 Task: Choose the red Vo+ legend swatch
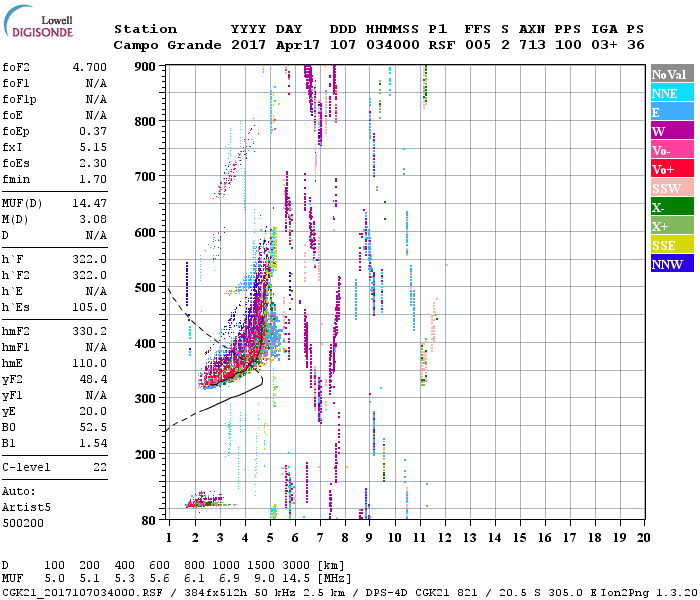pos(671,169)
